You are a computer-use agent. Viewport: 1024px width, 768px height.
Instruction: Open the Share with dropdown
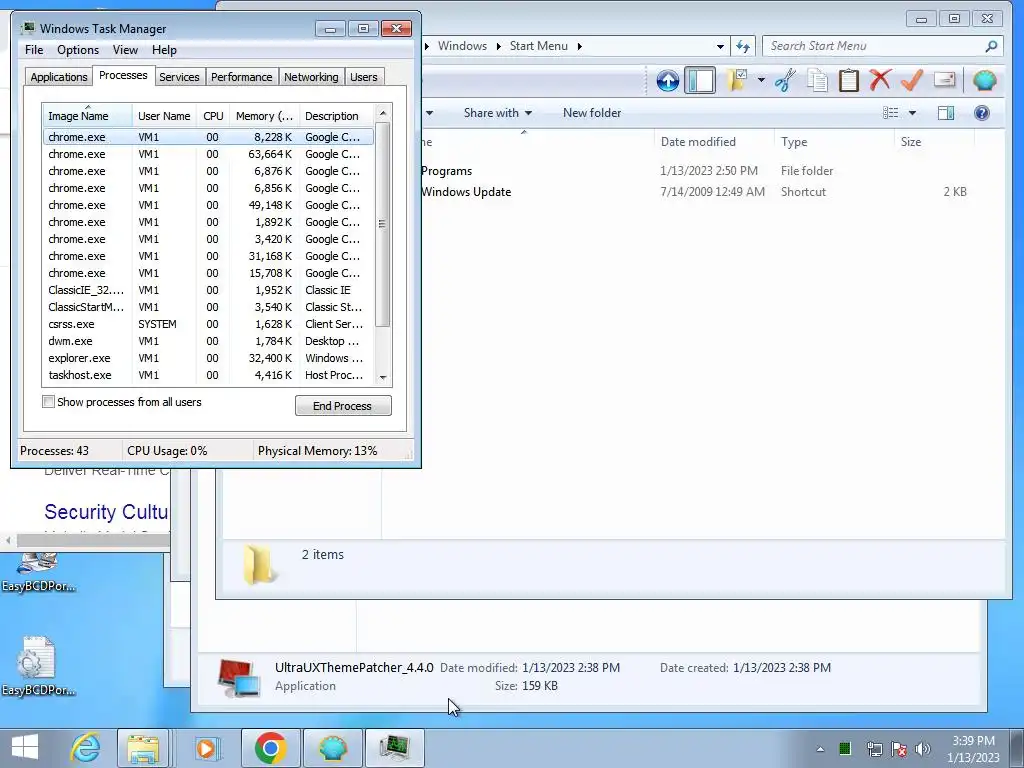point(498,113)
